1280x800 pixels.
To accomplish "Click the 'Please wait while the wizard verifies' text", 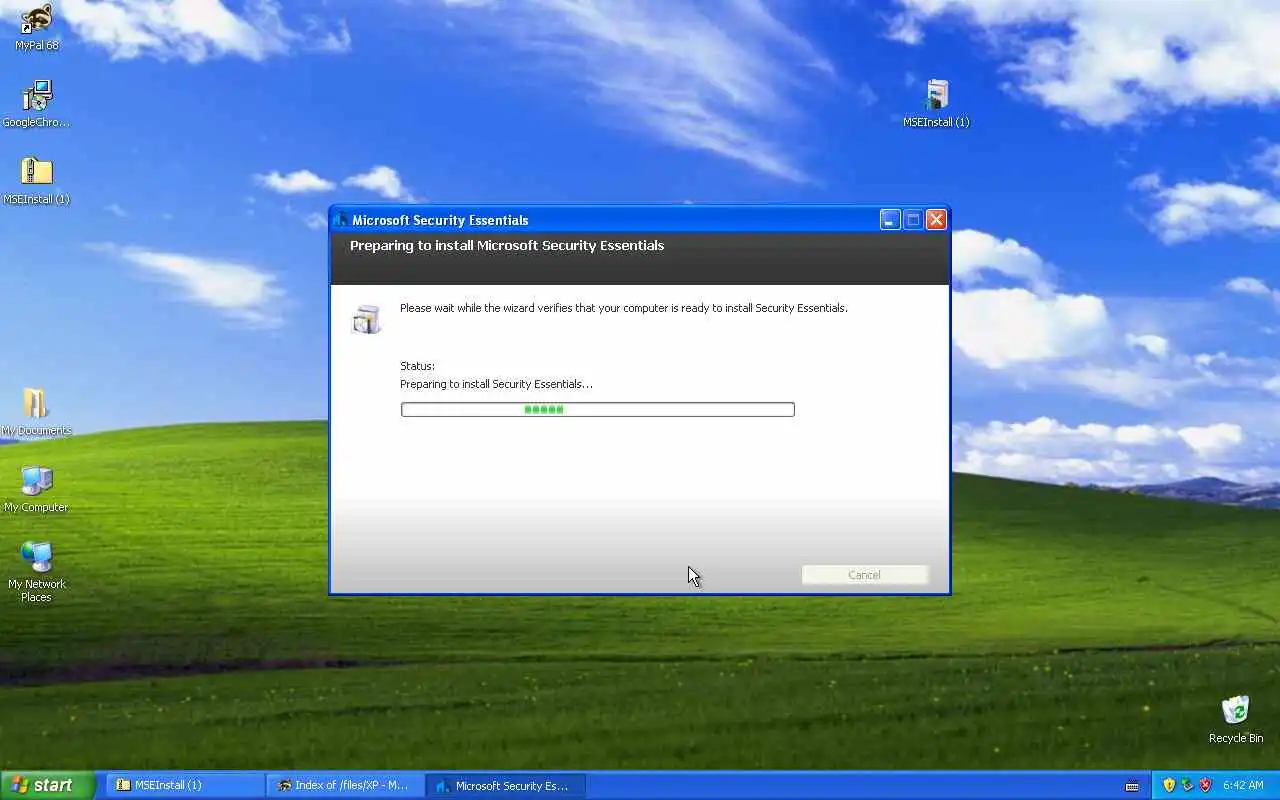I will tap(624, 308).
